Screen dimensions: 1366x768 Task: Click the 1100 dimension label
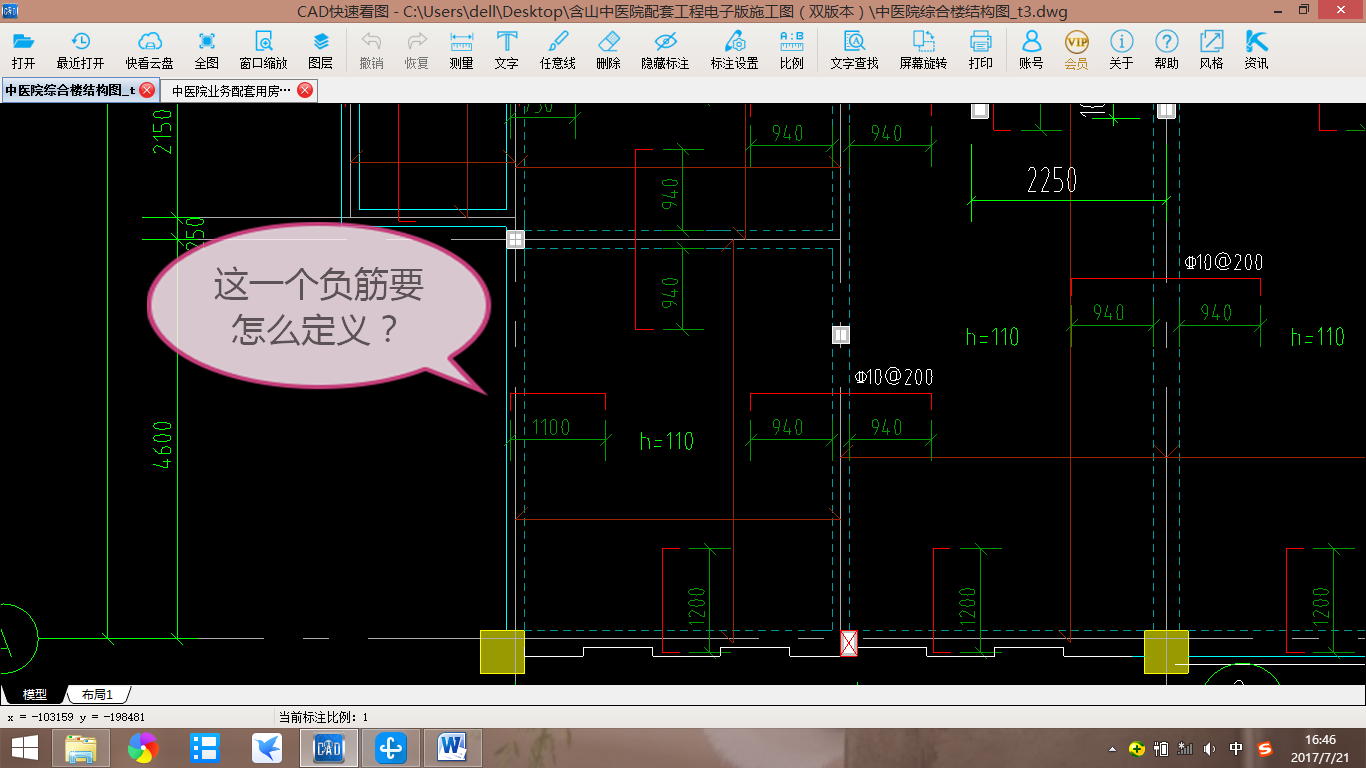(551, 427)
